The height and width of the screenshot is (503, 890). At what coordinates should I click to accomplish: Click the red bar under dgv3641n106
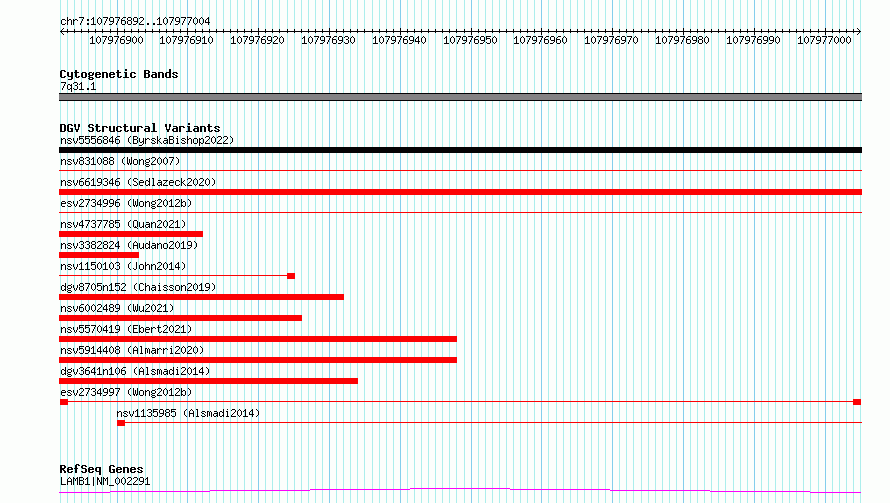tap(208, 381)
